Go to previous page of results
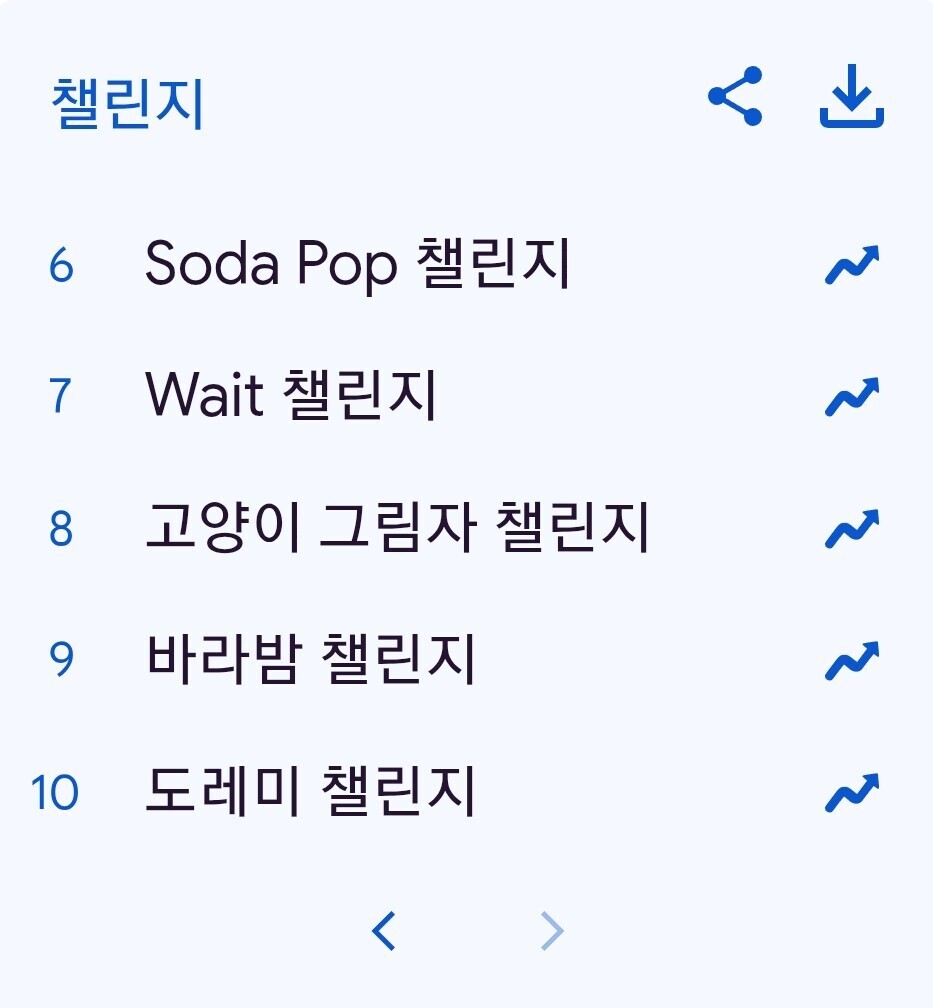The width and height of the screenshot is (933, 1008). pos(384,930)
